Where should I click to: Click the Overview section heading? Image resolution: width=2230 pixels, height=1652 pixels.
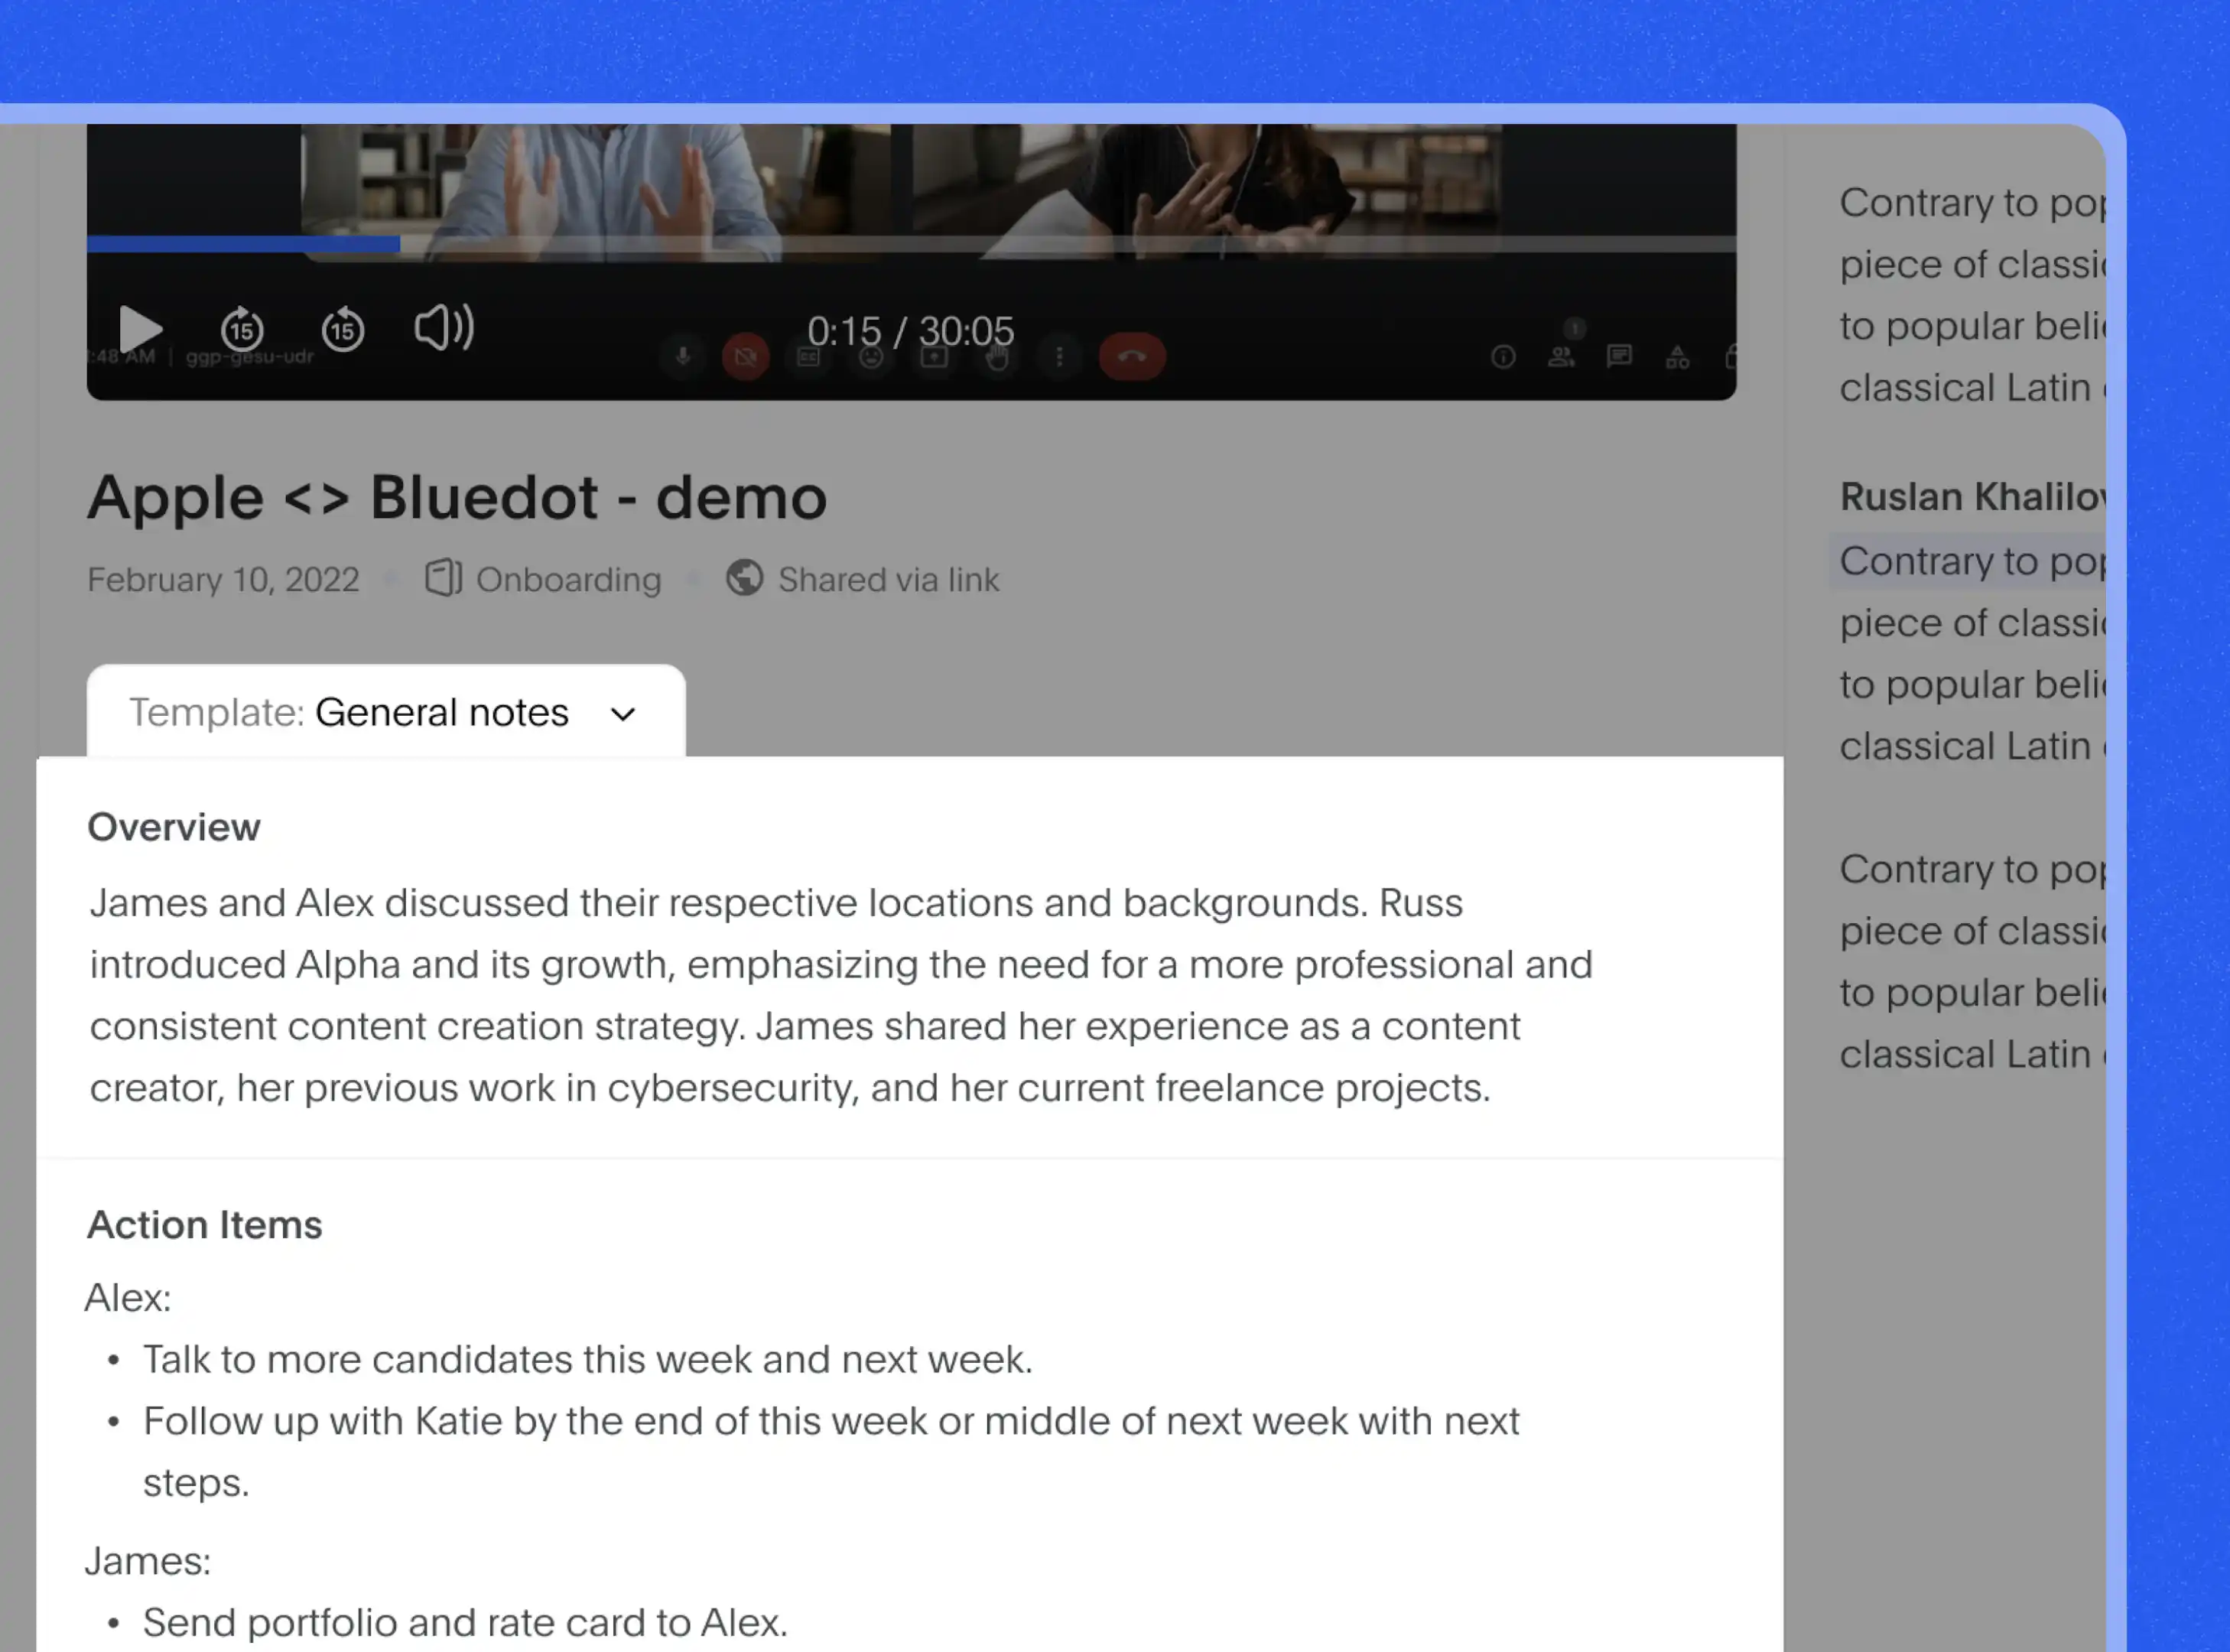click(174, 828)
